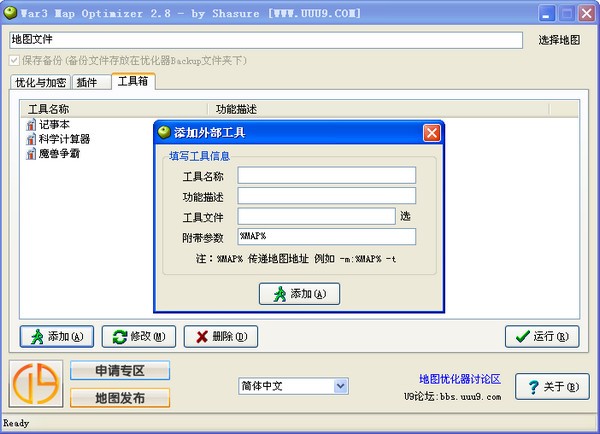Click the 选 browse button for 工具文件
Viewport: 600px width, 434px height.
(405, 216)
